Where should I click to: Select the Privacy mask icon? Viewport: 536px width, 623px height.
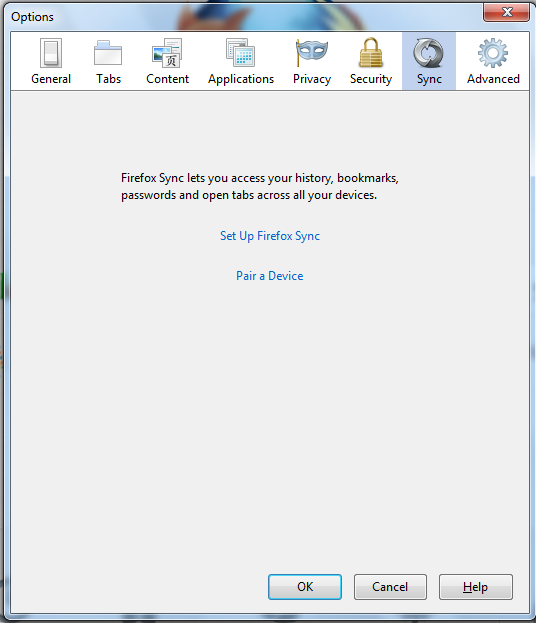tap(312, 52)
